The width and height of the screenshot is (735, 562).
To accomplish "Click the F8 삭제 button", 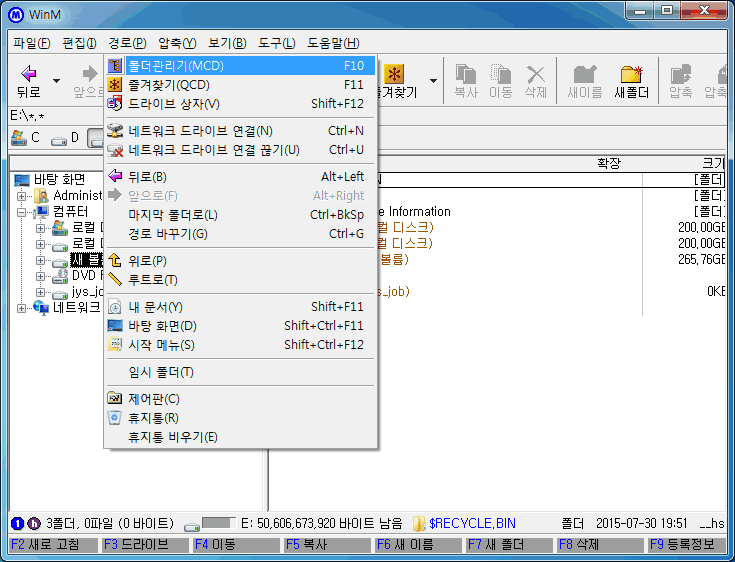I will coord(599,545).
